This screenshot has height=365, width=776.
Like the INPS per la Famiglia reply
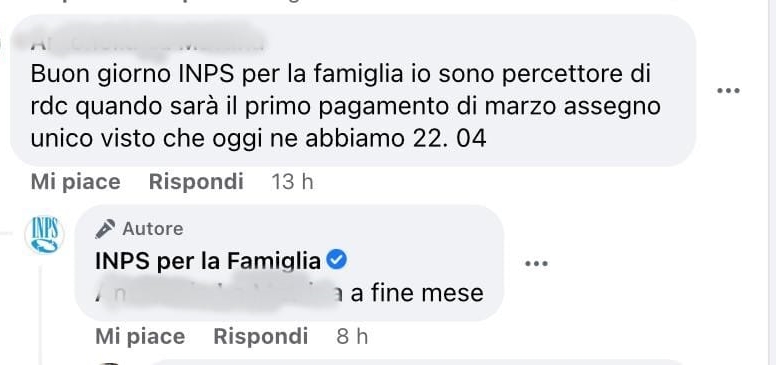pyautogui.click(x=140, y=337)
